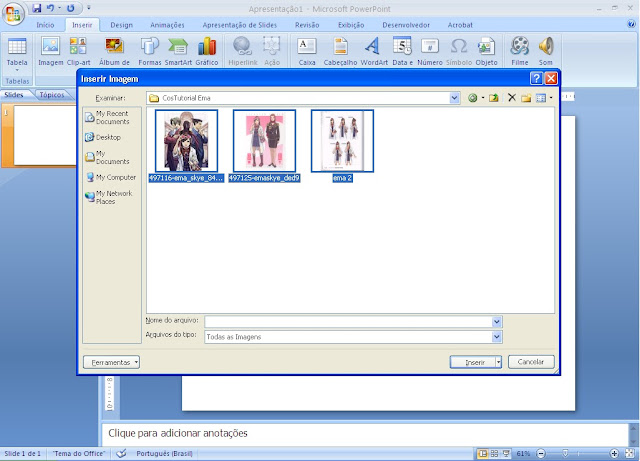Open Customize Quick Access Toolbar arrow
The height and width of the screenshot is (461, 640).
click(x=89, y=8)
